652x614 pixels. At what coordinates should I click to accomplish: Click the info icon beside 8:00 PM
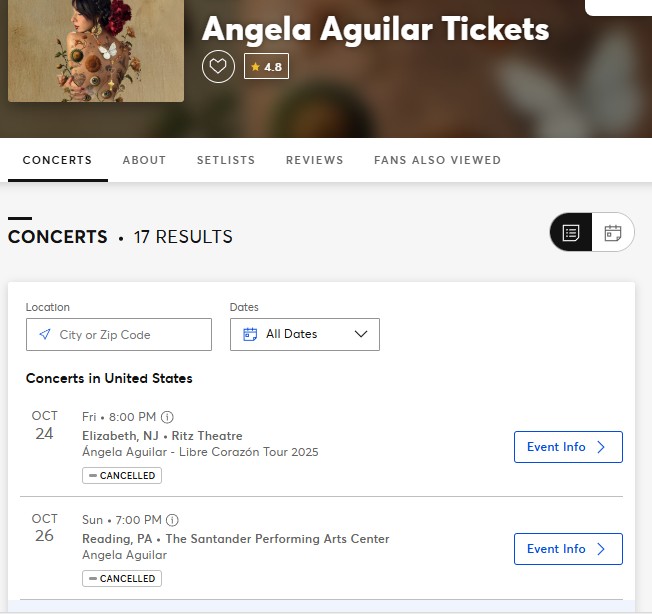(x=168, y=417)
